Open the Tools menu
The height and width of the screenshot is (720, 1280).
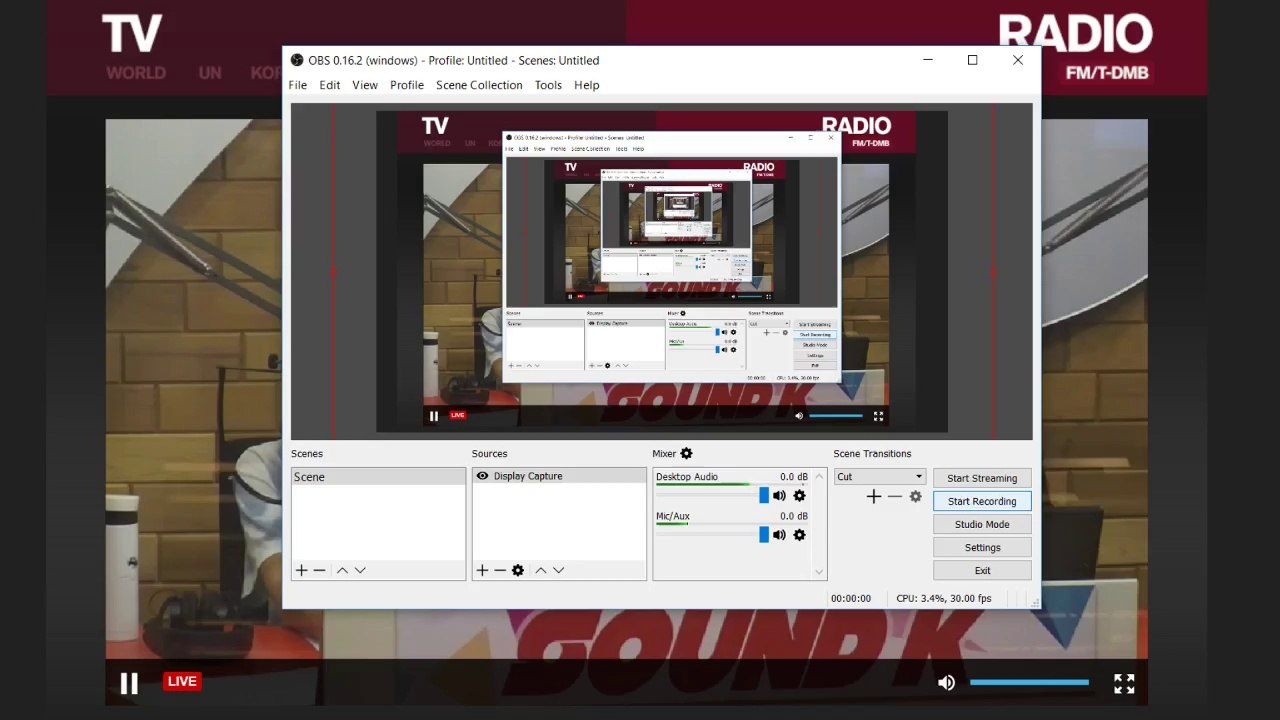(x=548, y=85)
